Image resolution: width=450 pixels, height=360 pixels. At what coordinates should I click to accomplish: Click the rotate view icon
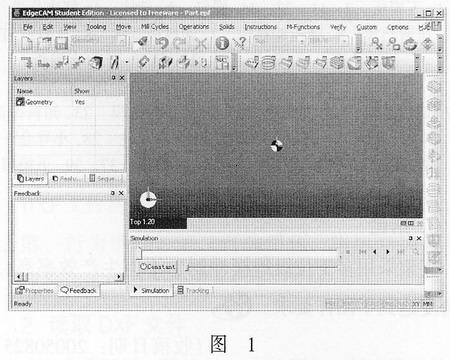[410, 44]
